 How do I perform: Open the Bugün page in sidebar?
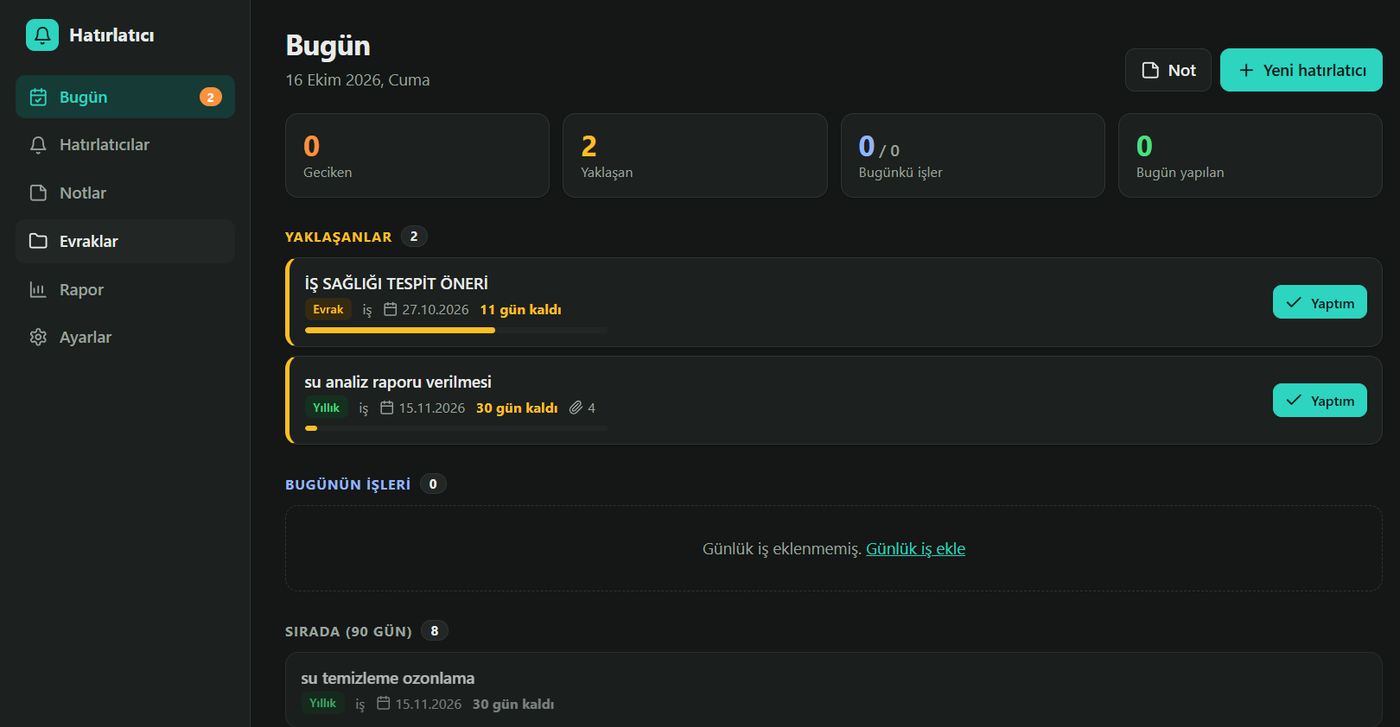pos(125,97)
